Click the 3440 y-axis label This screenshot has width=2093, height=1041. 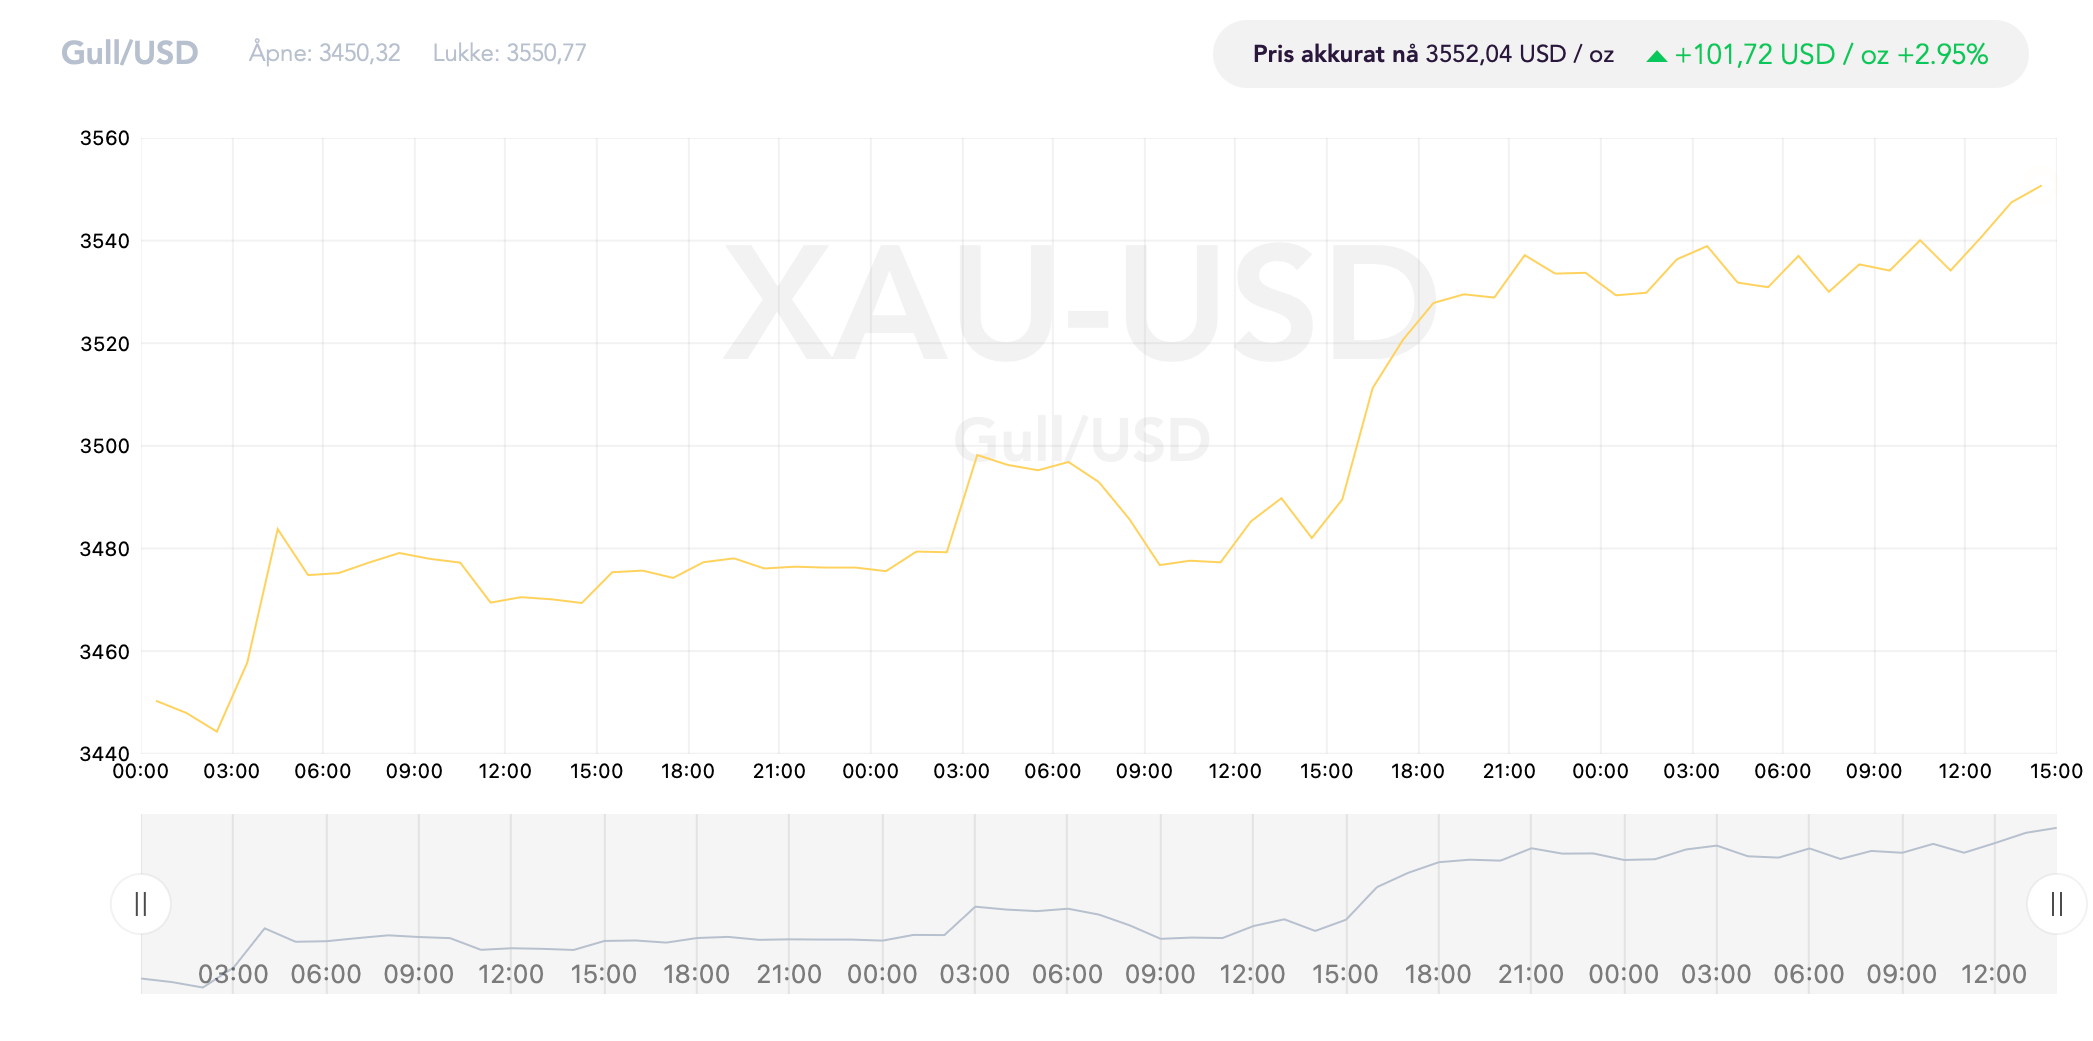click(105, 754)
